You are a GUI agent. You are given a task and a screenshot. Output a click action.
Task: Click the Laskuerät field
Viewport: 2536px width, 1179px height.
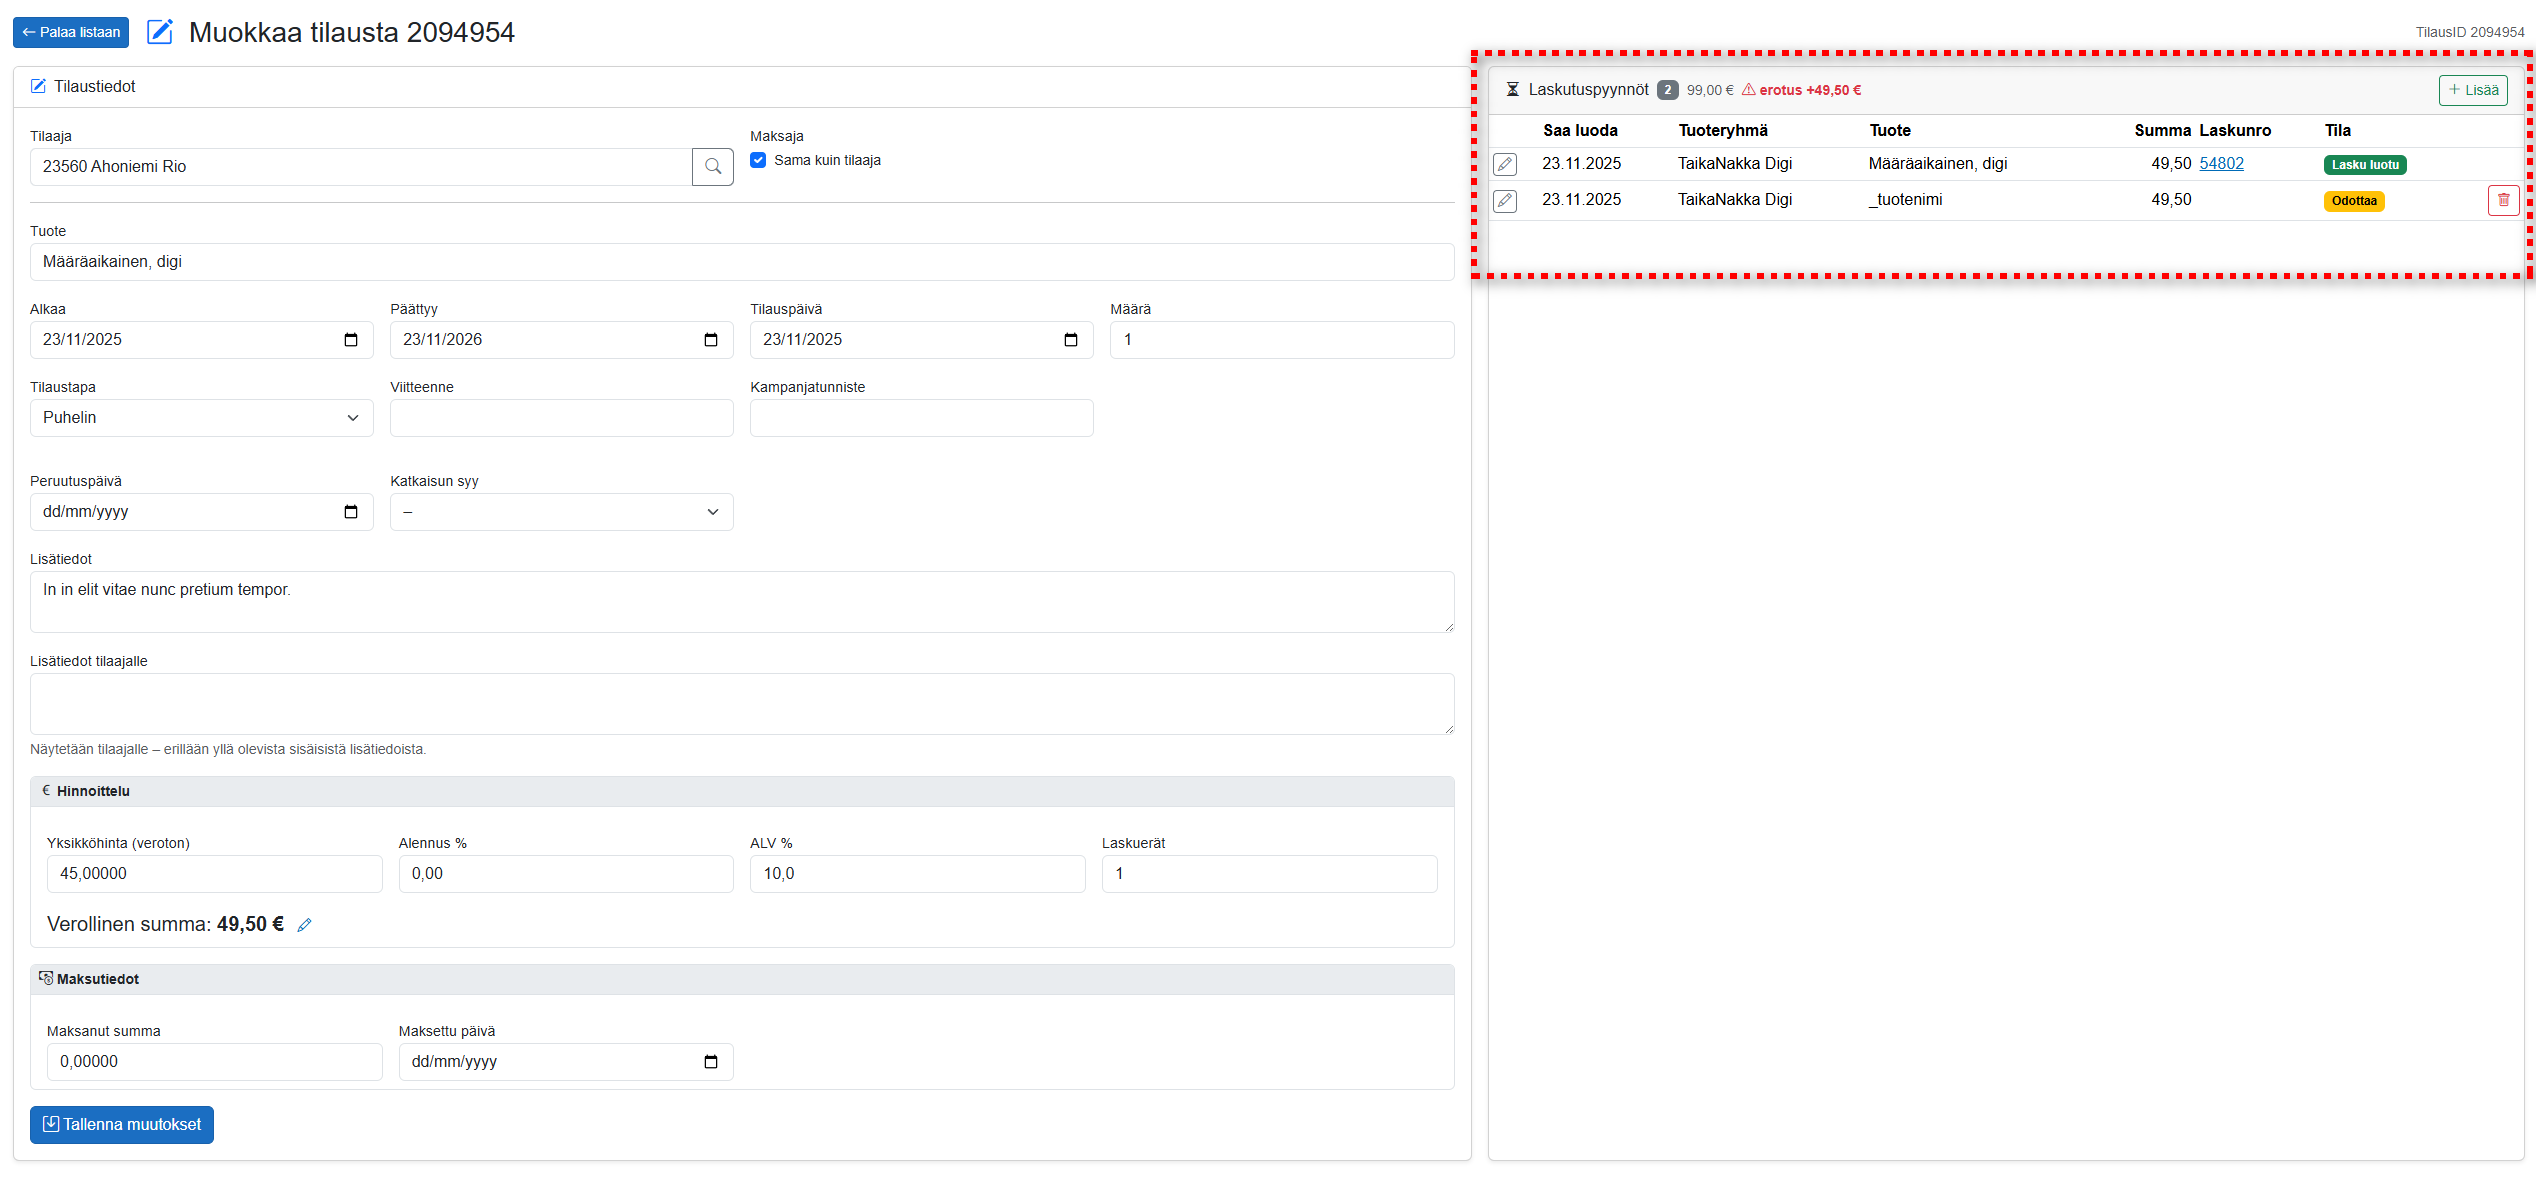click(x=1270, y=874)
